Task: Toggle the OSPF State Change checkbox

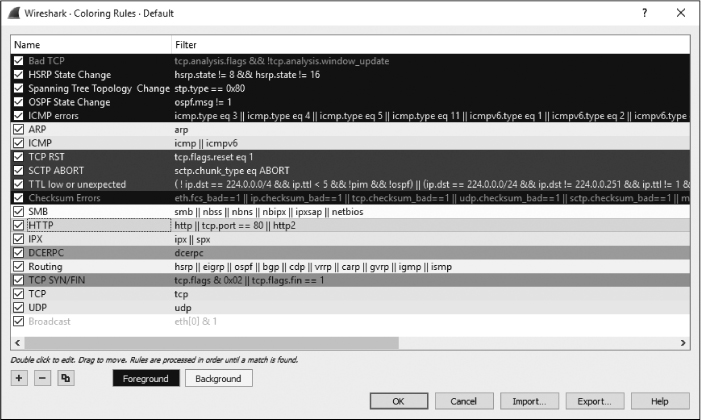Action: point(18,102)
